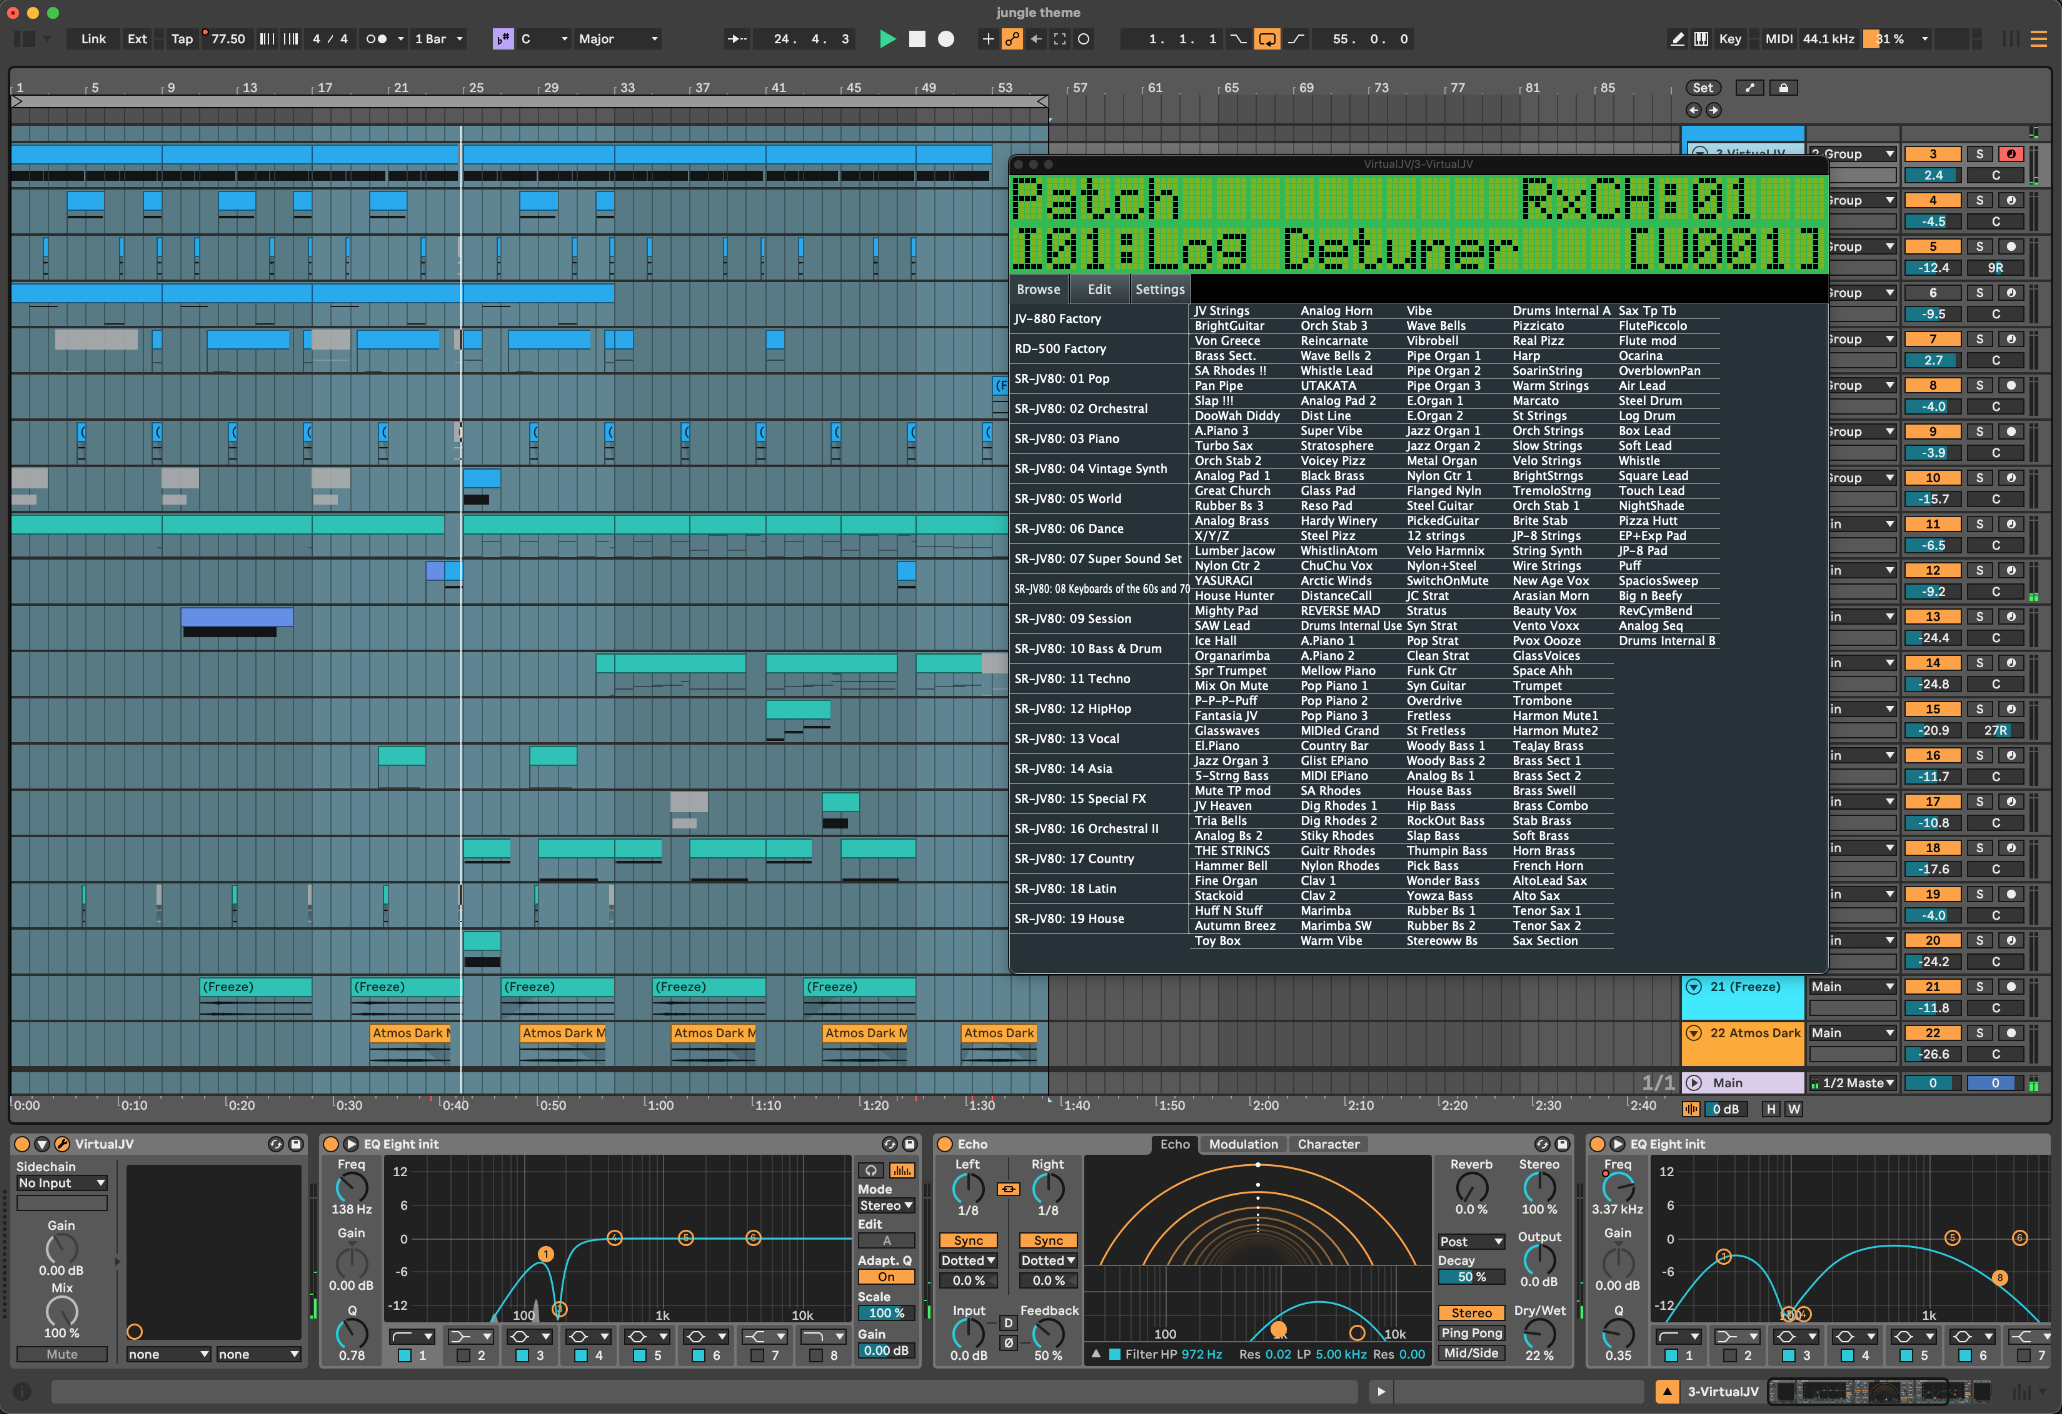This screenshot has width=2062, height=1414.
Task: Open the Echo reverb Post dropdown
Action: (x=1471, y=1242)
